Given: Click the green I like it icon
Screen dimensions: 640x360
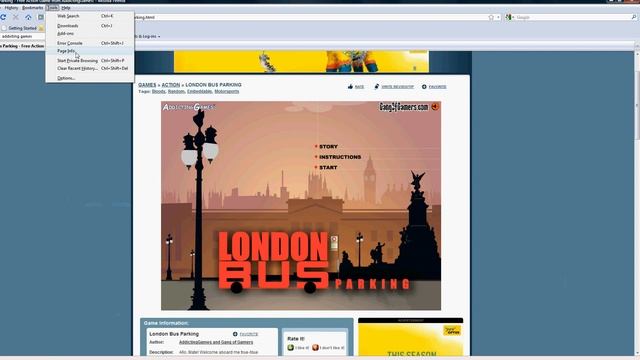Looking at the screenshot, I should click(x=291, y=347).
